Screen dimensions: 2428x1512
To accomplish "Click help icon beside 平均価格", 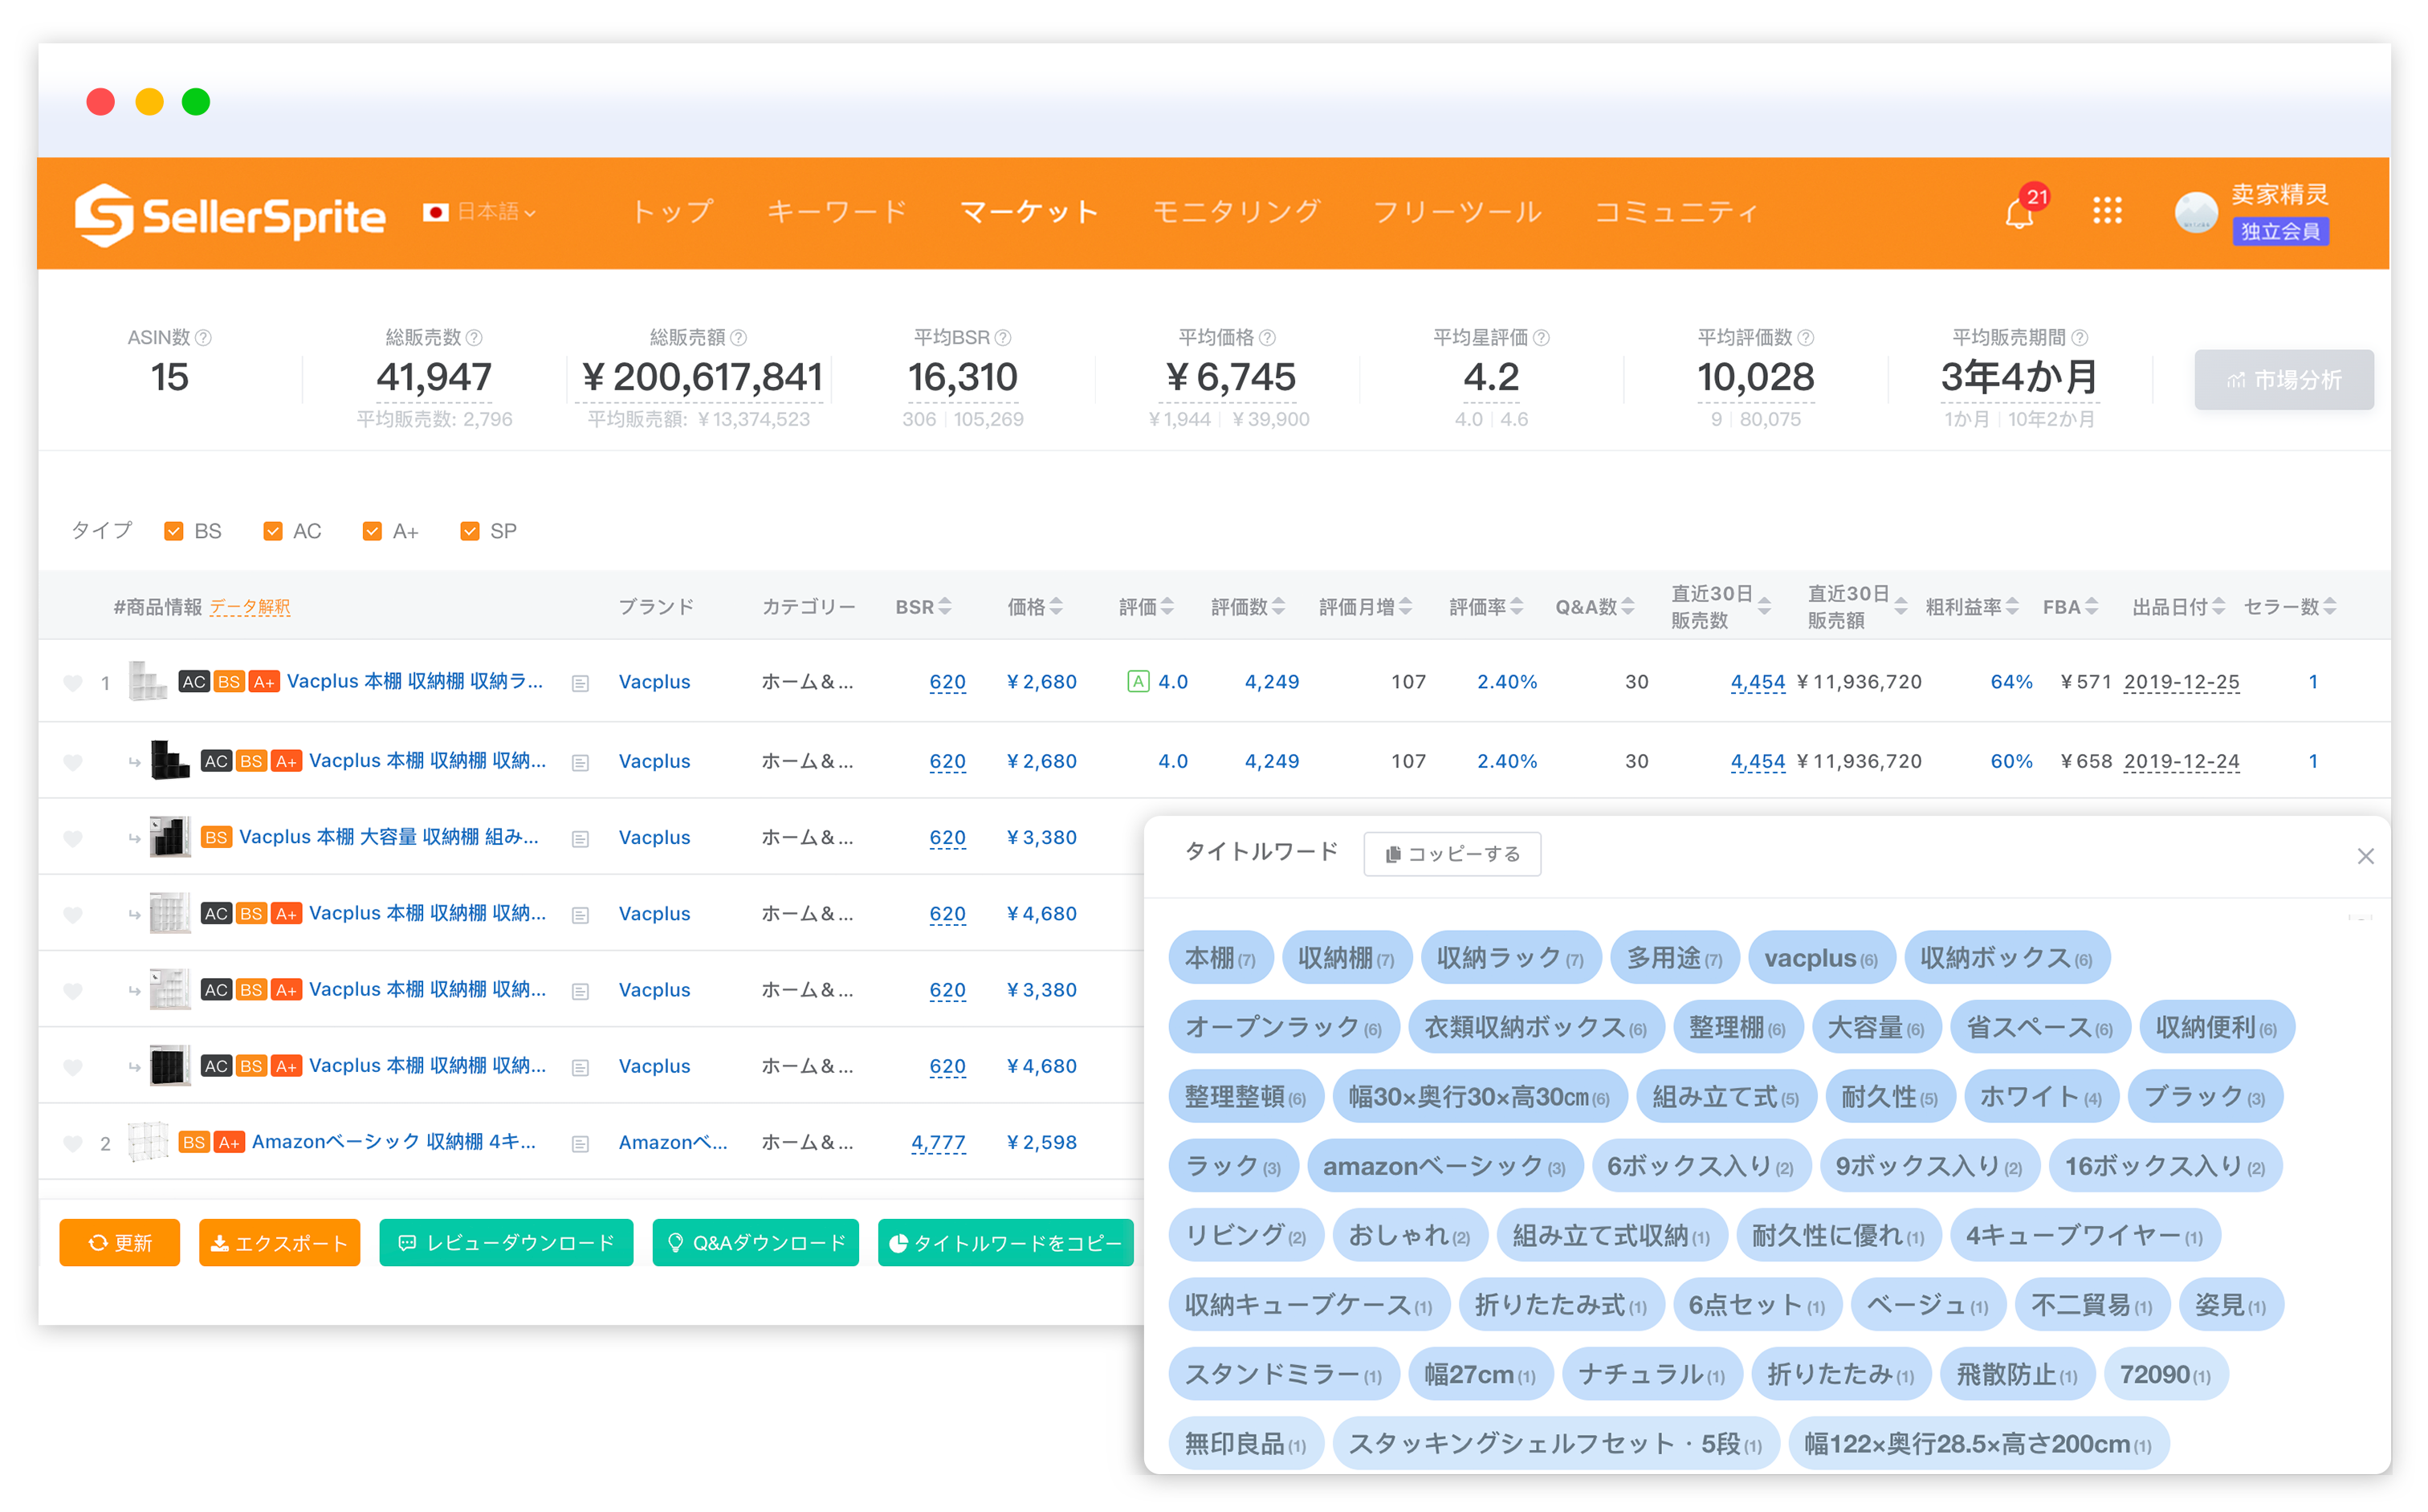I will click(x=1267, y=338).
